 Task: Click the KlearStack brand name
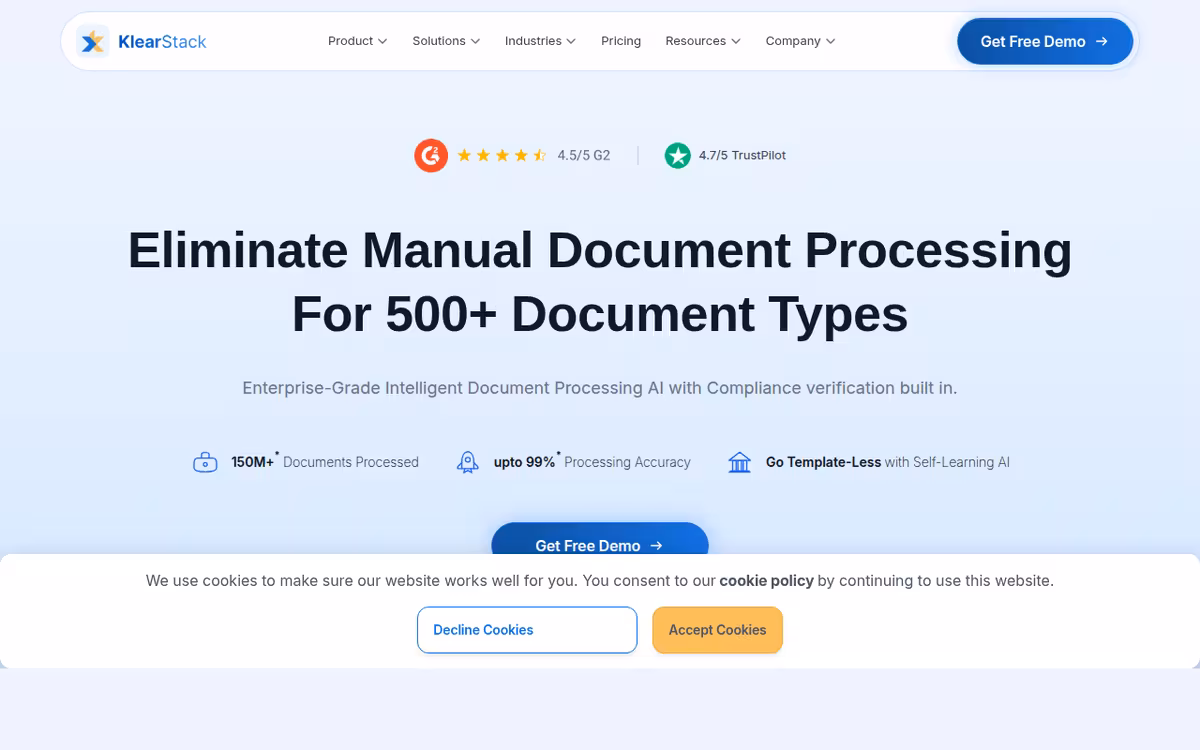[162, 41]
